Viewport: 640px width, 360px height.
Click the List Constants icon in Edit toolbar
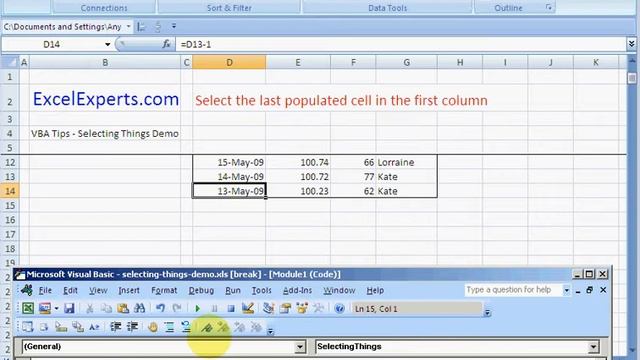click(44, 327)
